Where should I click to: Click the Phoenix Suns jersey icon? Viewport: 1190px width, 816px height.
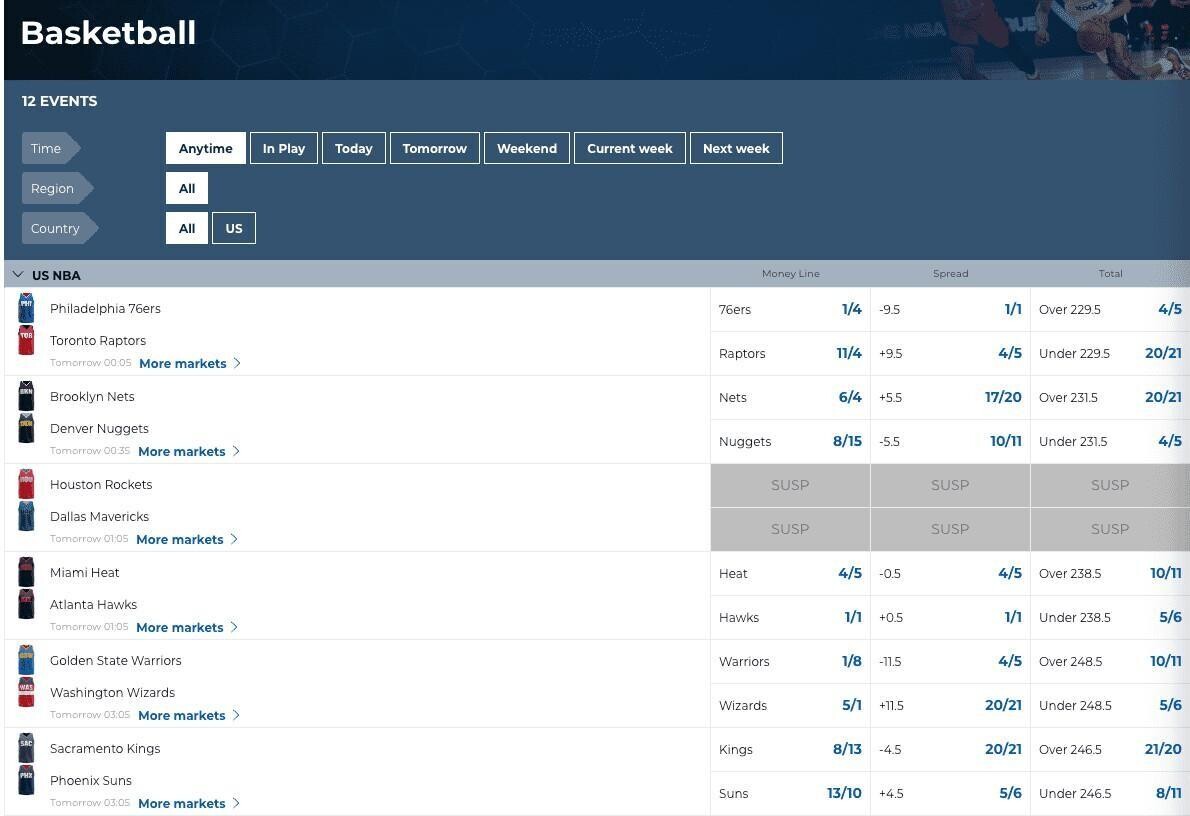(27, 780)
